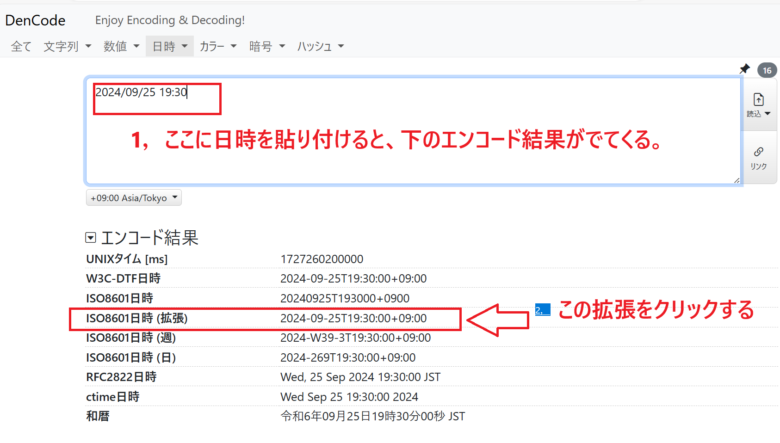Collapse the エンコード結果 section toggle
The width and height of the screenshot is (780, 443).
(x=91, y=238)
